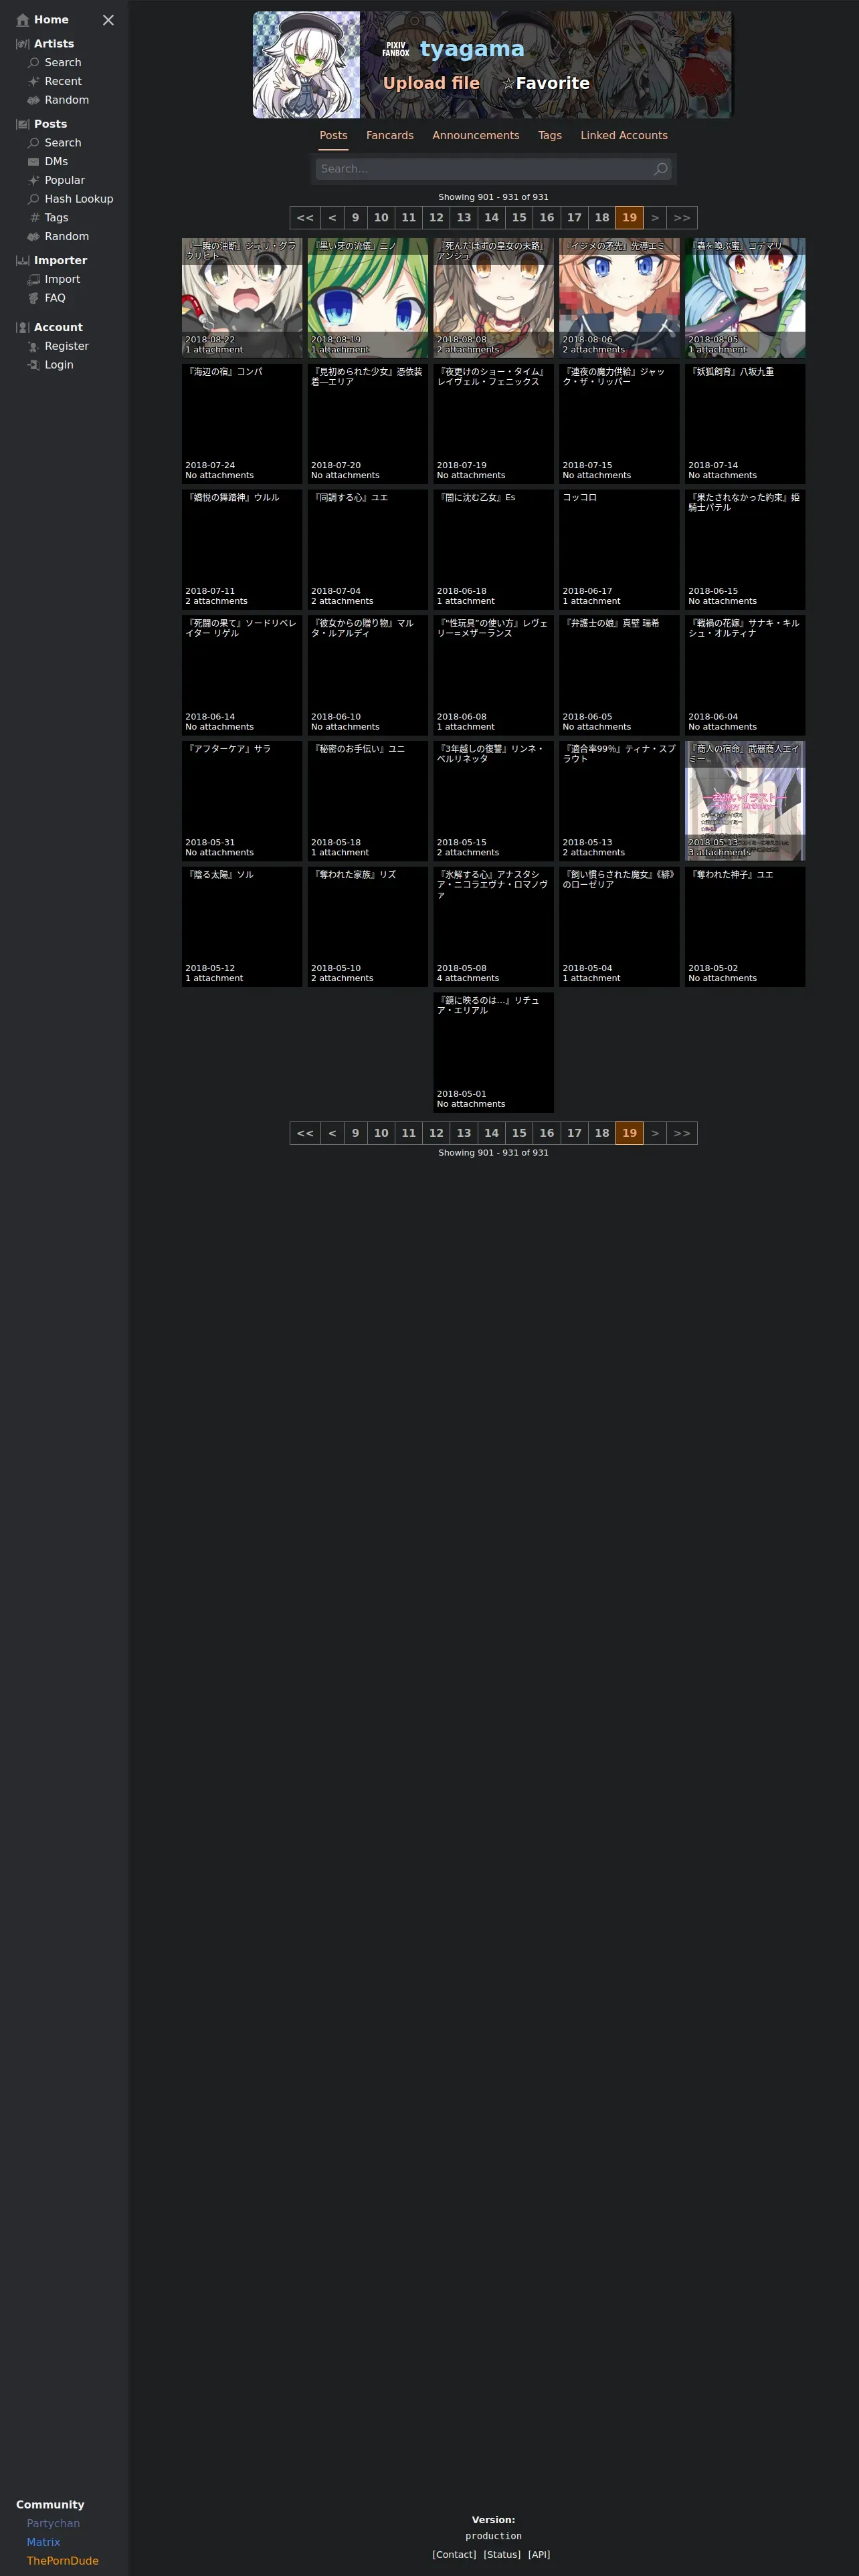Switch to the Announcements tab
The image size is (859, 2576).
point(476,136)
